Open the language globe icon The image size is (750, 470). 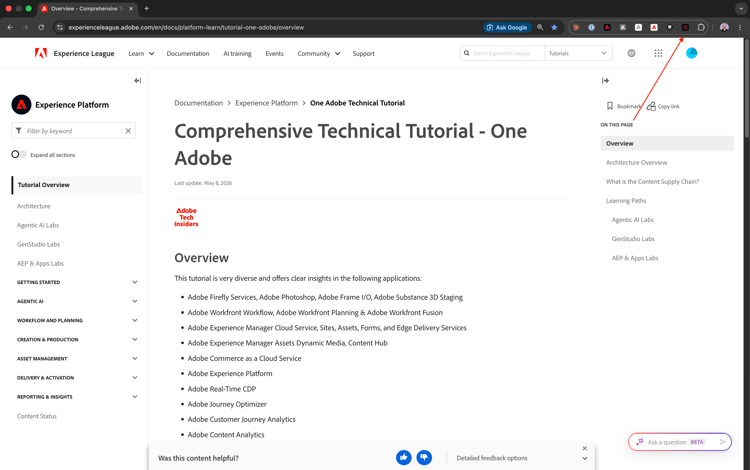[631, 53]
